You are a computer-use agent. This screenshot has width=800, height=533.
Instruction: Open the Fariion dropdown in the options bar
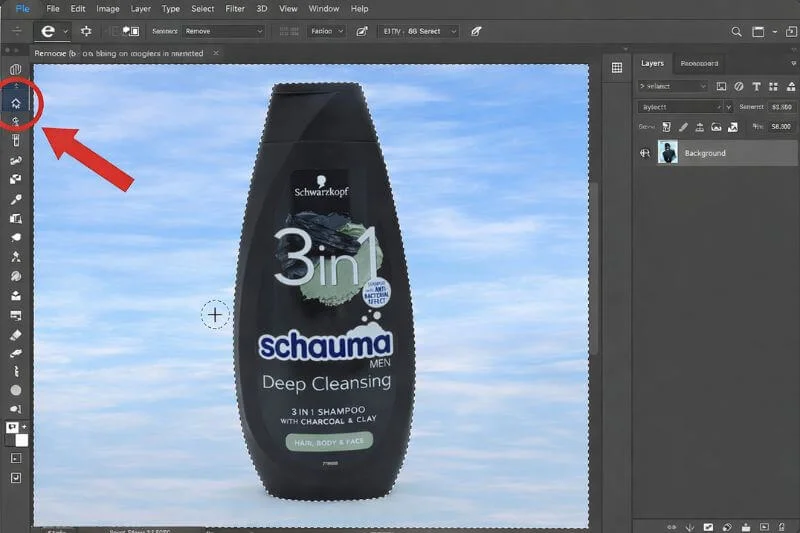(327, 31)
